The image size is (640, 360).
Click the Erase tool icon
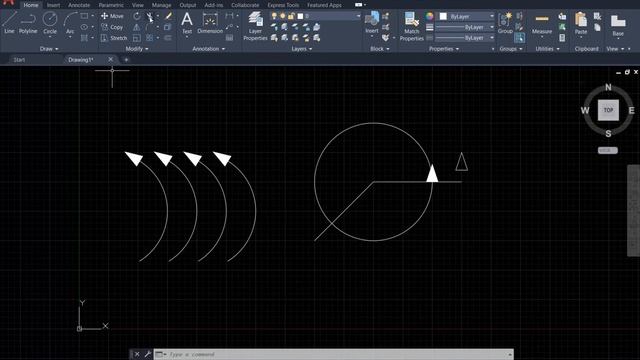168,16
